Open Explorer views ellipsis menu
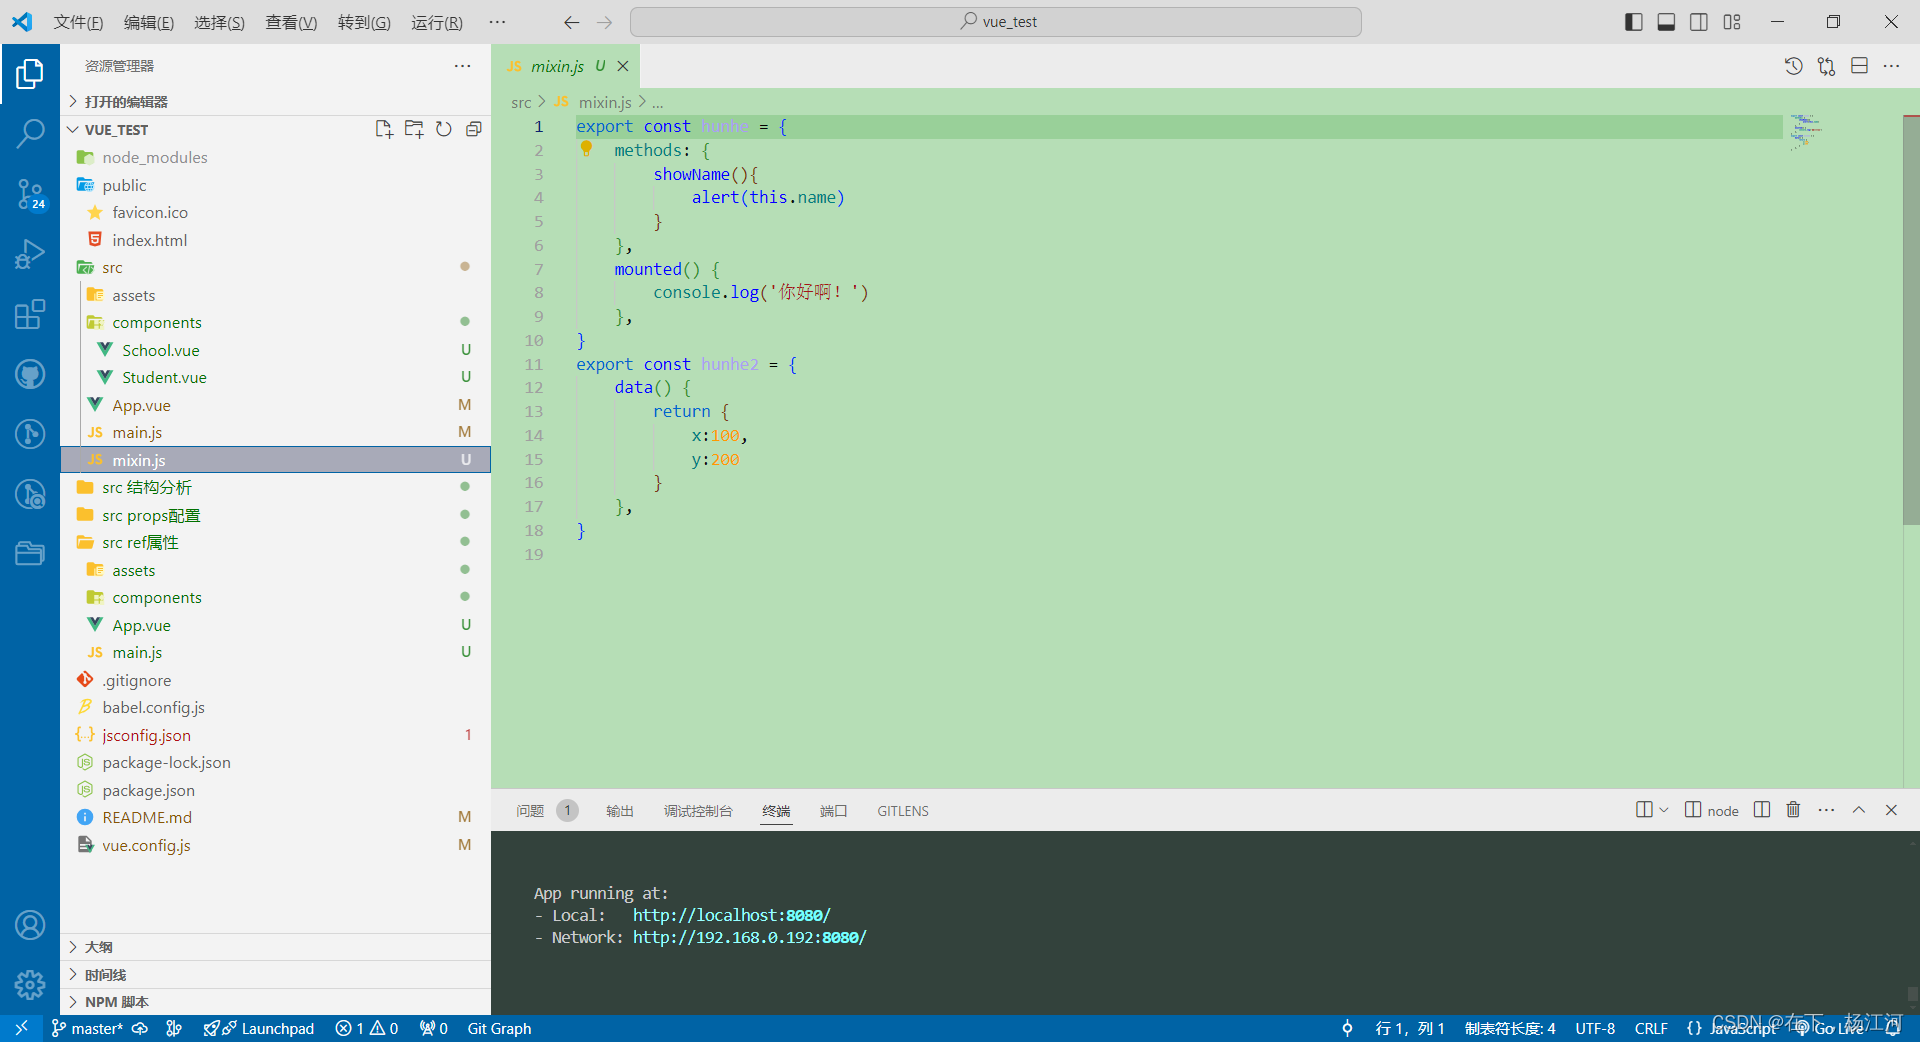1920x1042 pixels. (x=462, y=66)
